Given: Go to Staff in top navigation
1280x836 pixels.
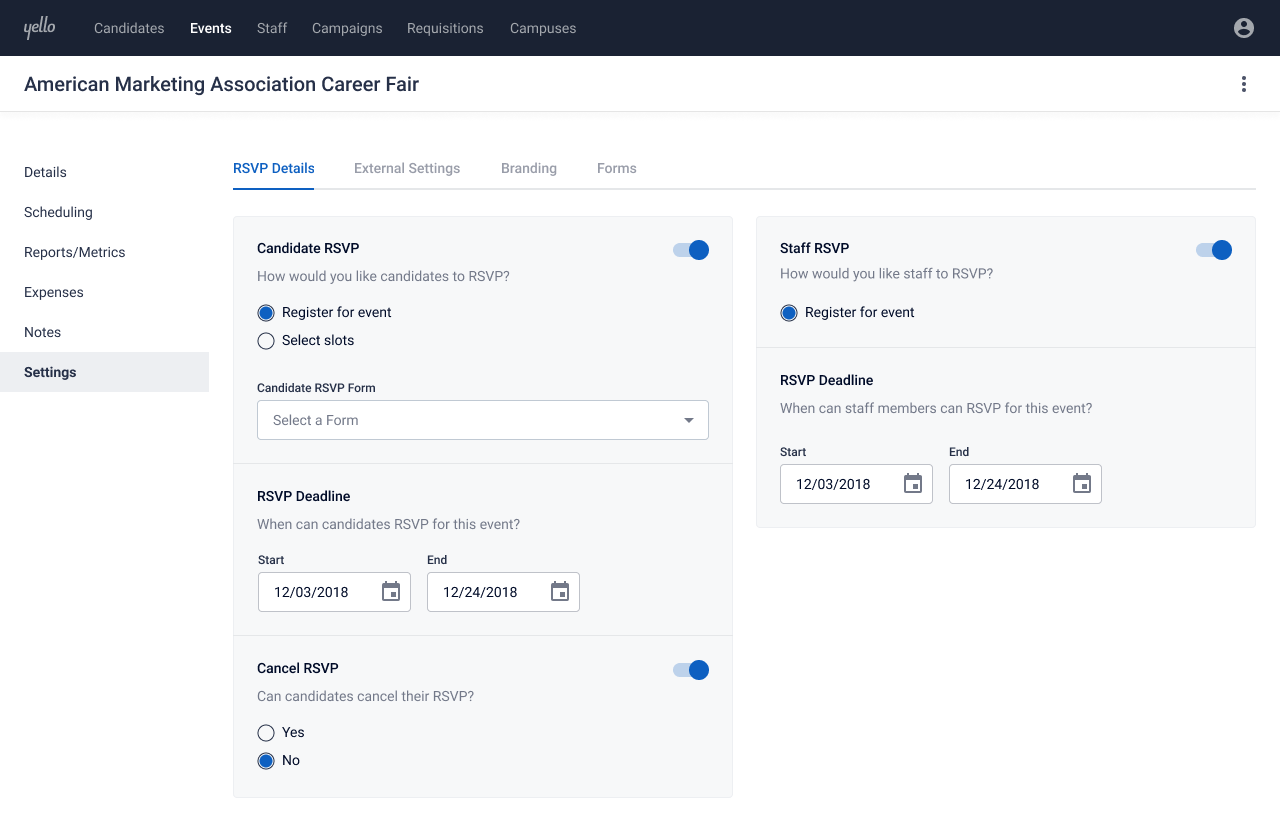Looking at the screenshot, I should (272, 28).
